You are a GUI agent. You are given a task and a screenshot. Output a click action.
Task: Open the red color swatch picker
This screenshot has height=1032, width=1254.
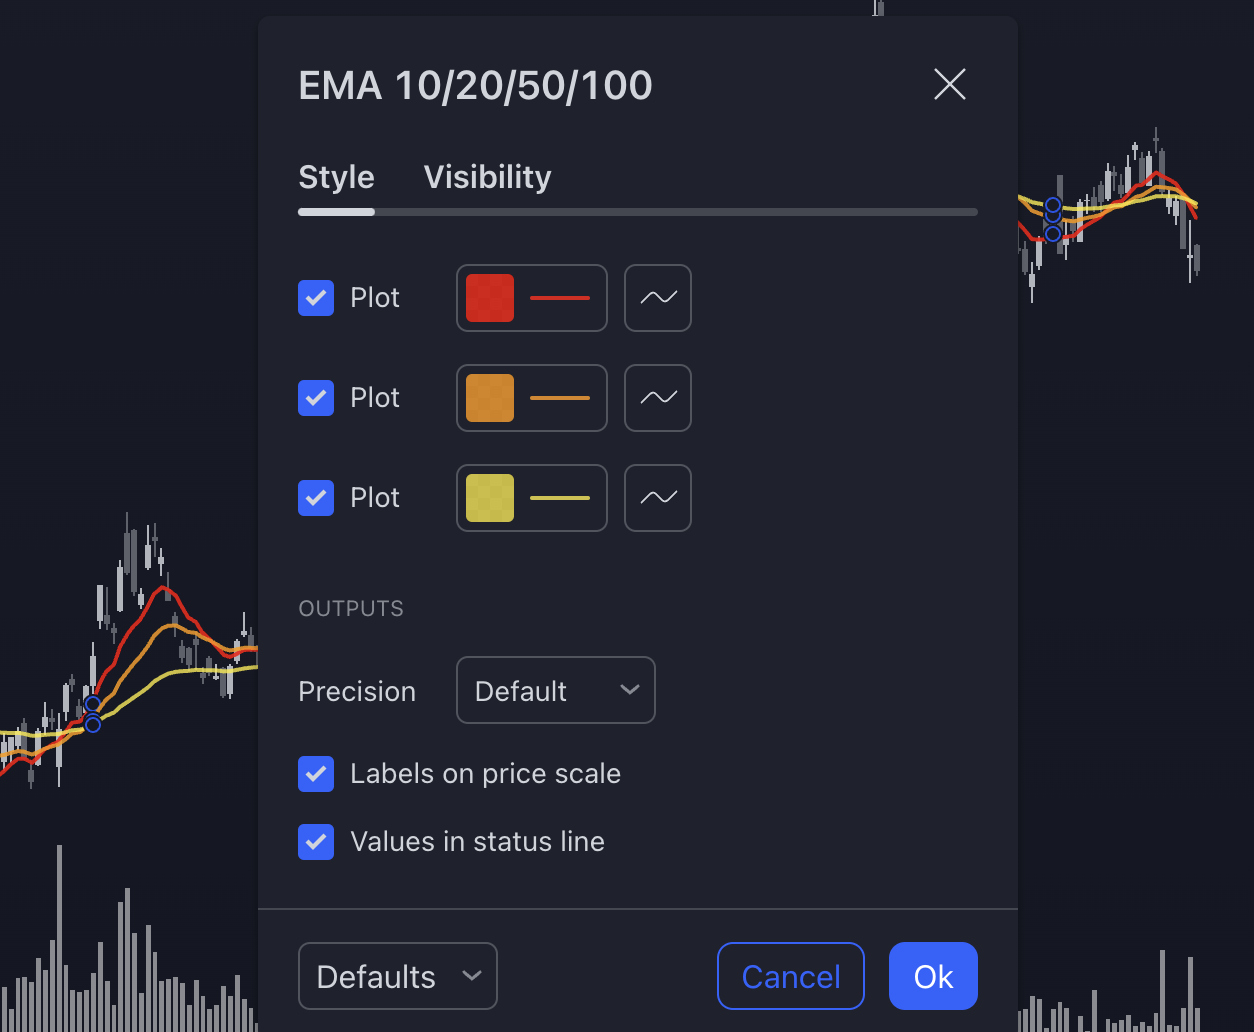click(490, 298)
